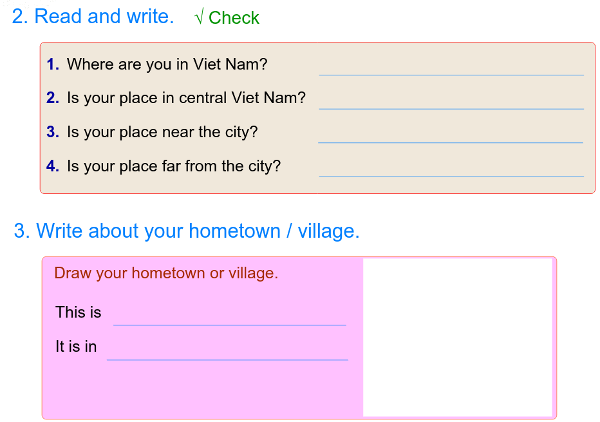The width and height of the screenshot is (600, 422).
Task: Click the green Check button
Action: [233, 18]
